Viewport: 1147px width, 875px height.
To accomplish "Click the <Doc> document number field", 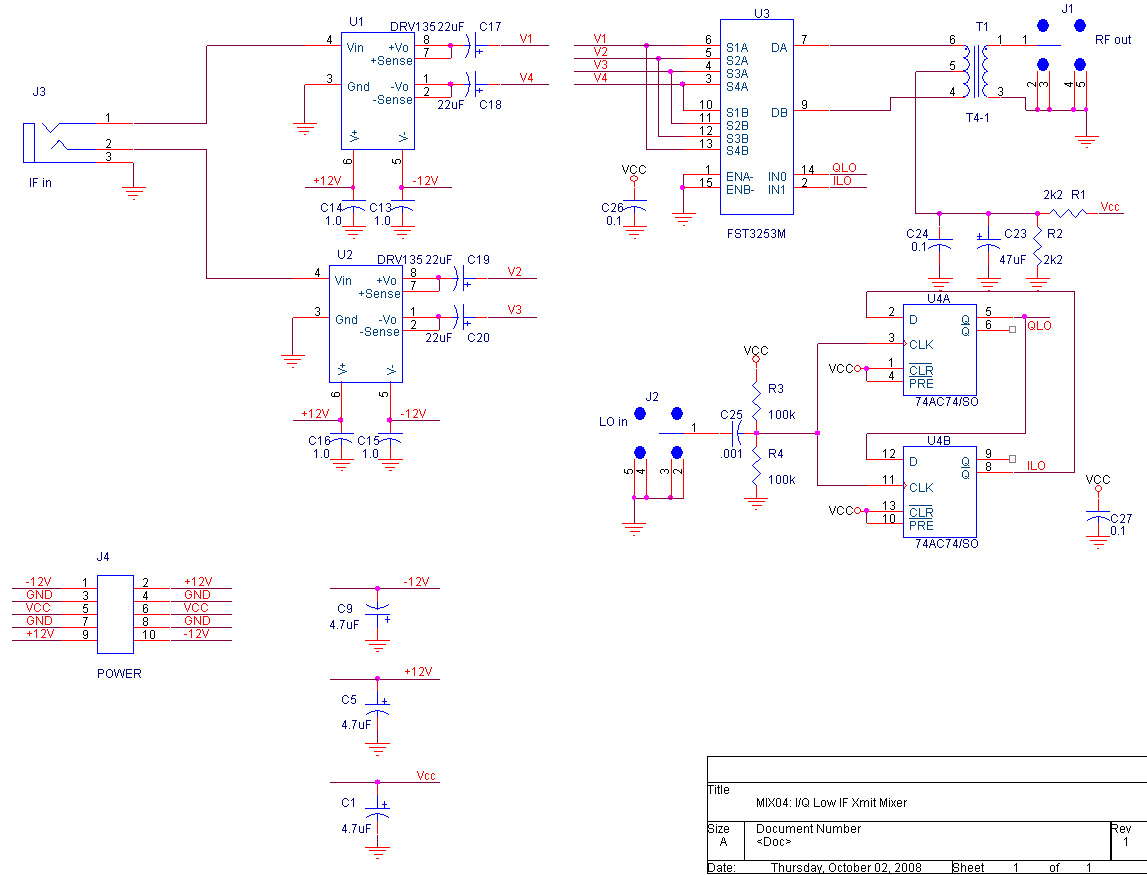I will coord(773,842).
